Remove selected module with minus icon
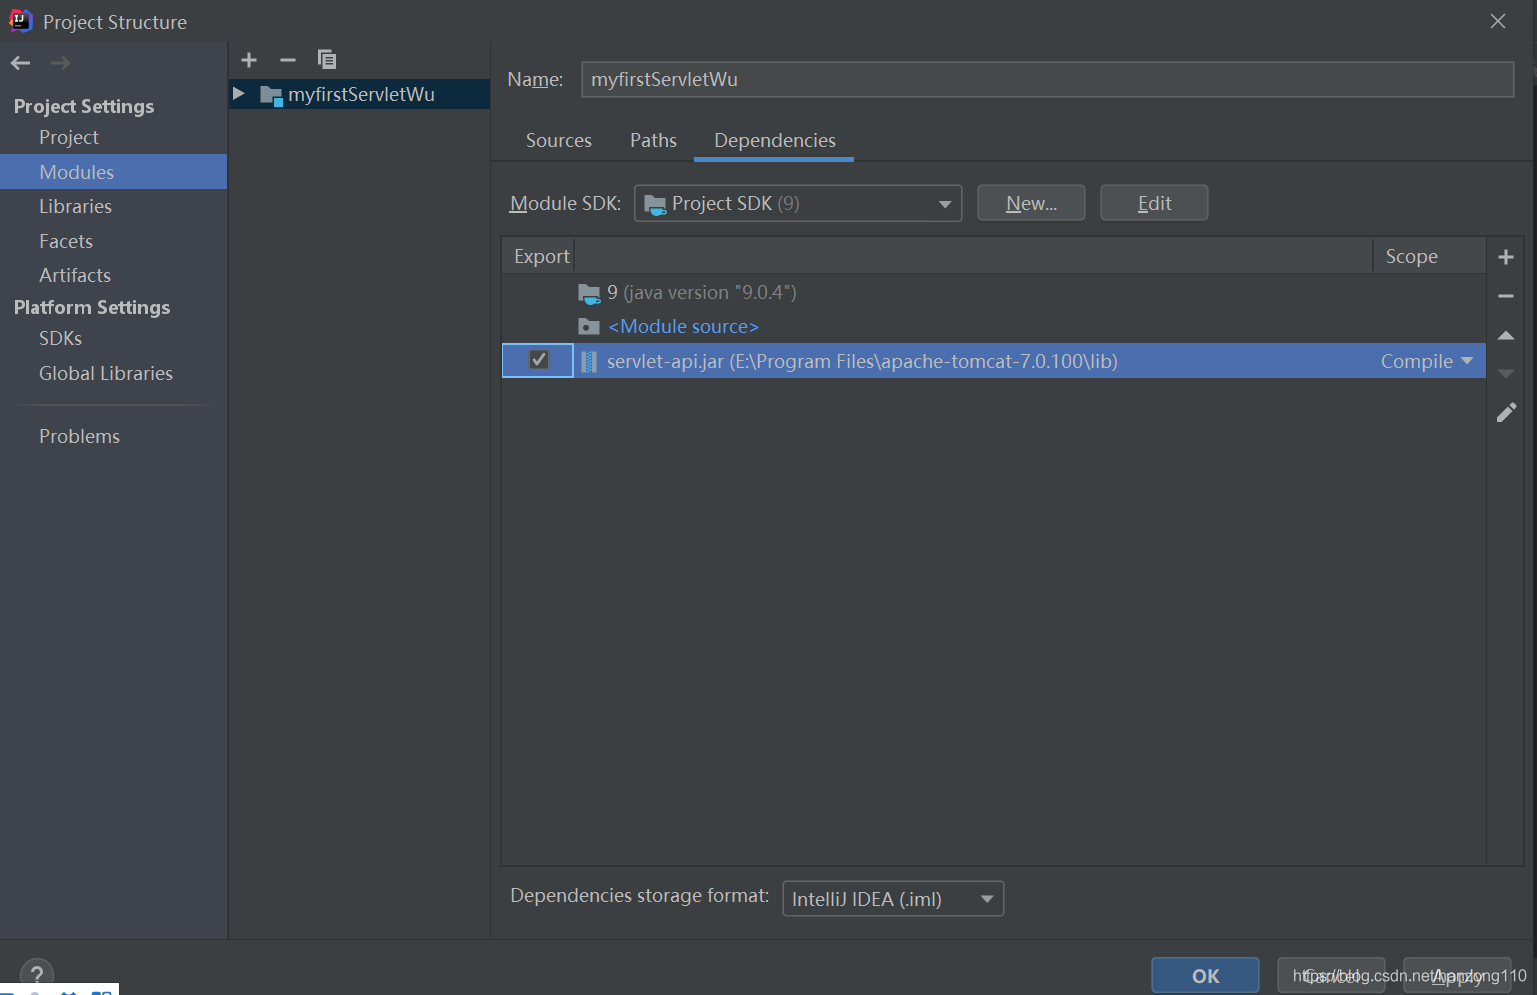This screenshot has width=1537, height=995. point(288,60)
